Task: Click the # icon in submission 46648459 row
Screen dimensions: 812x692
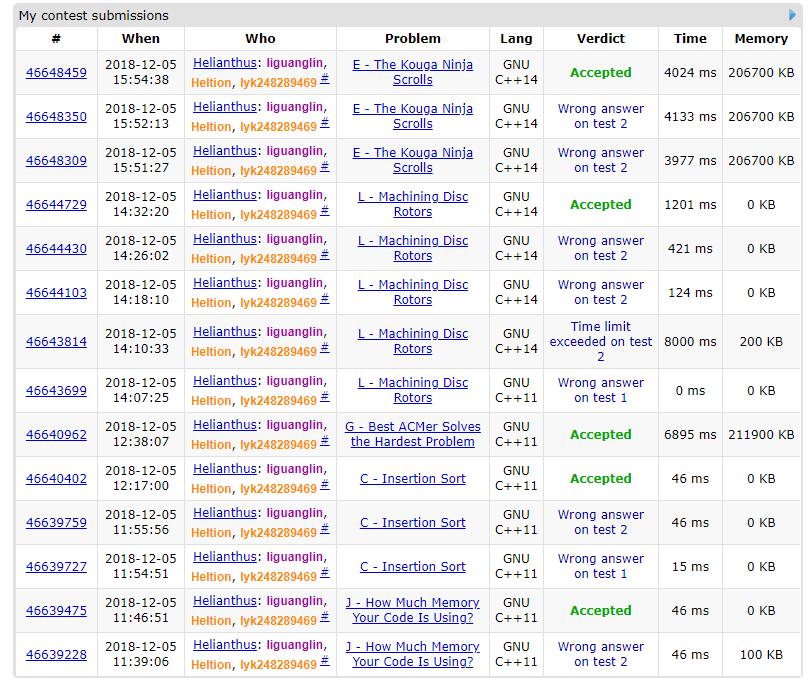Action: point(324,80)
